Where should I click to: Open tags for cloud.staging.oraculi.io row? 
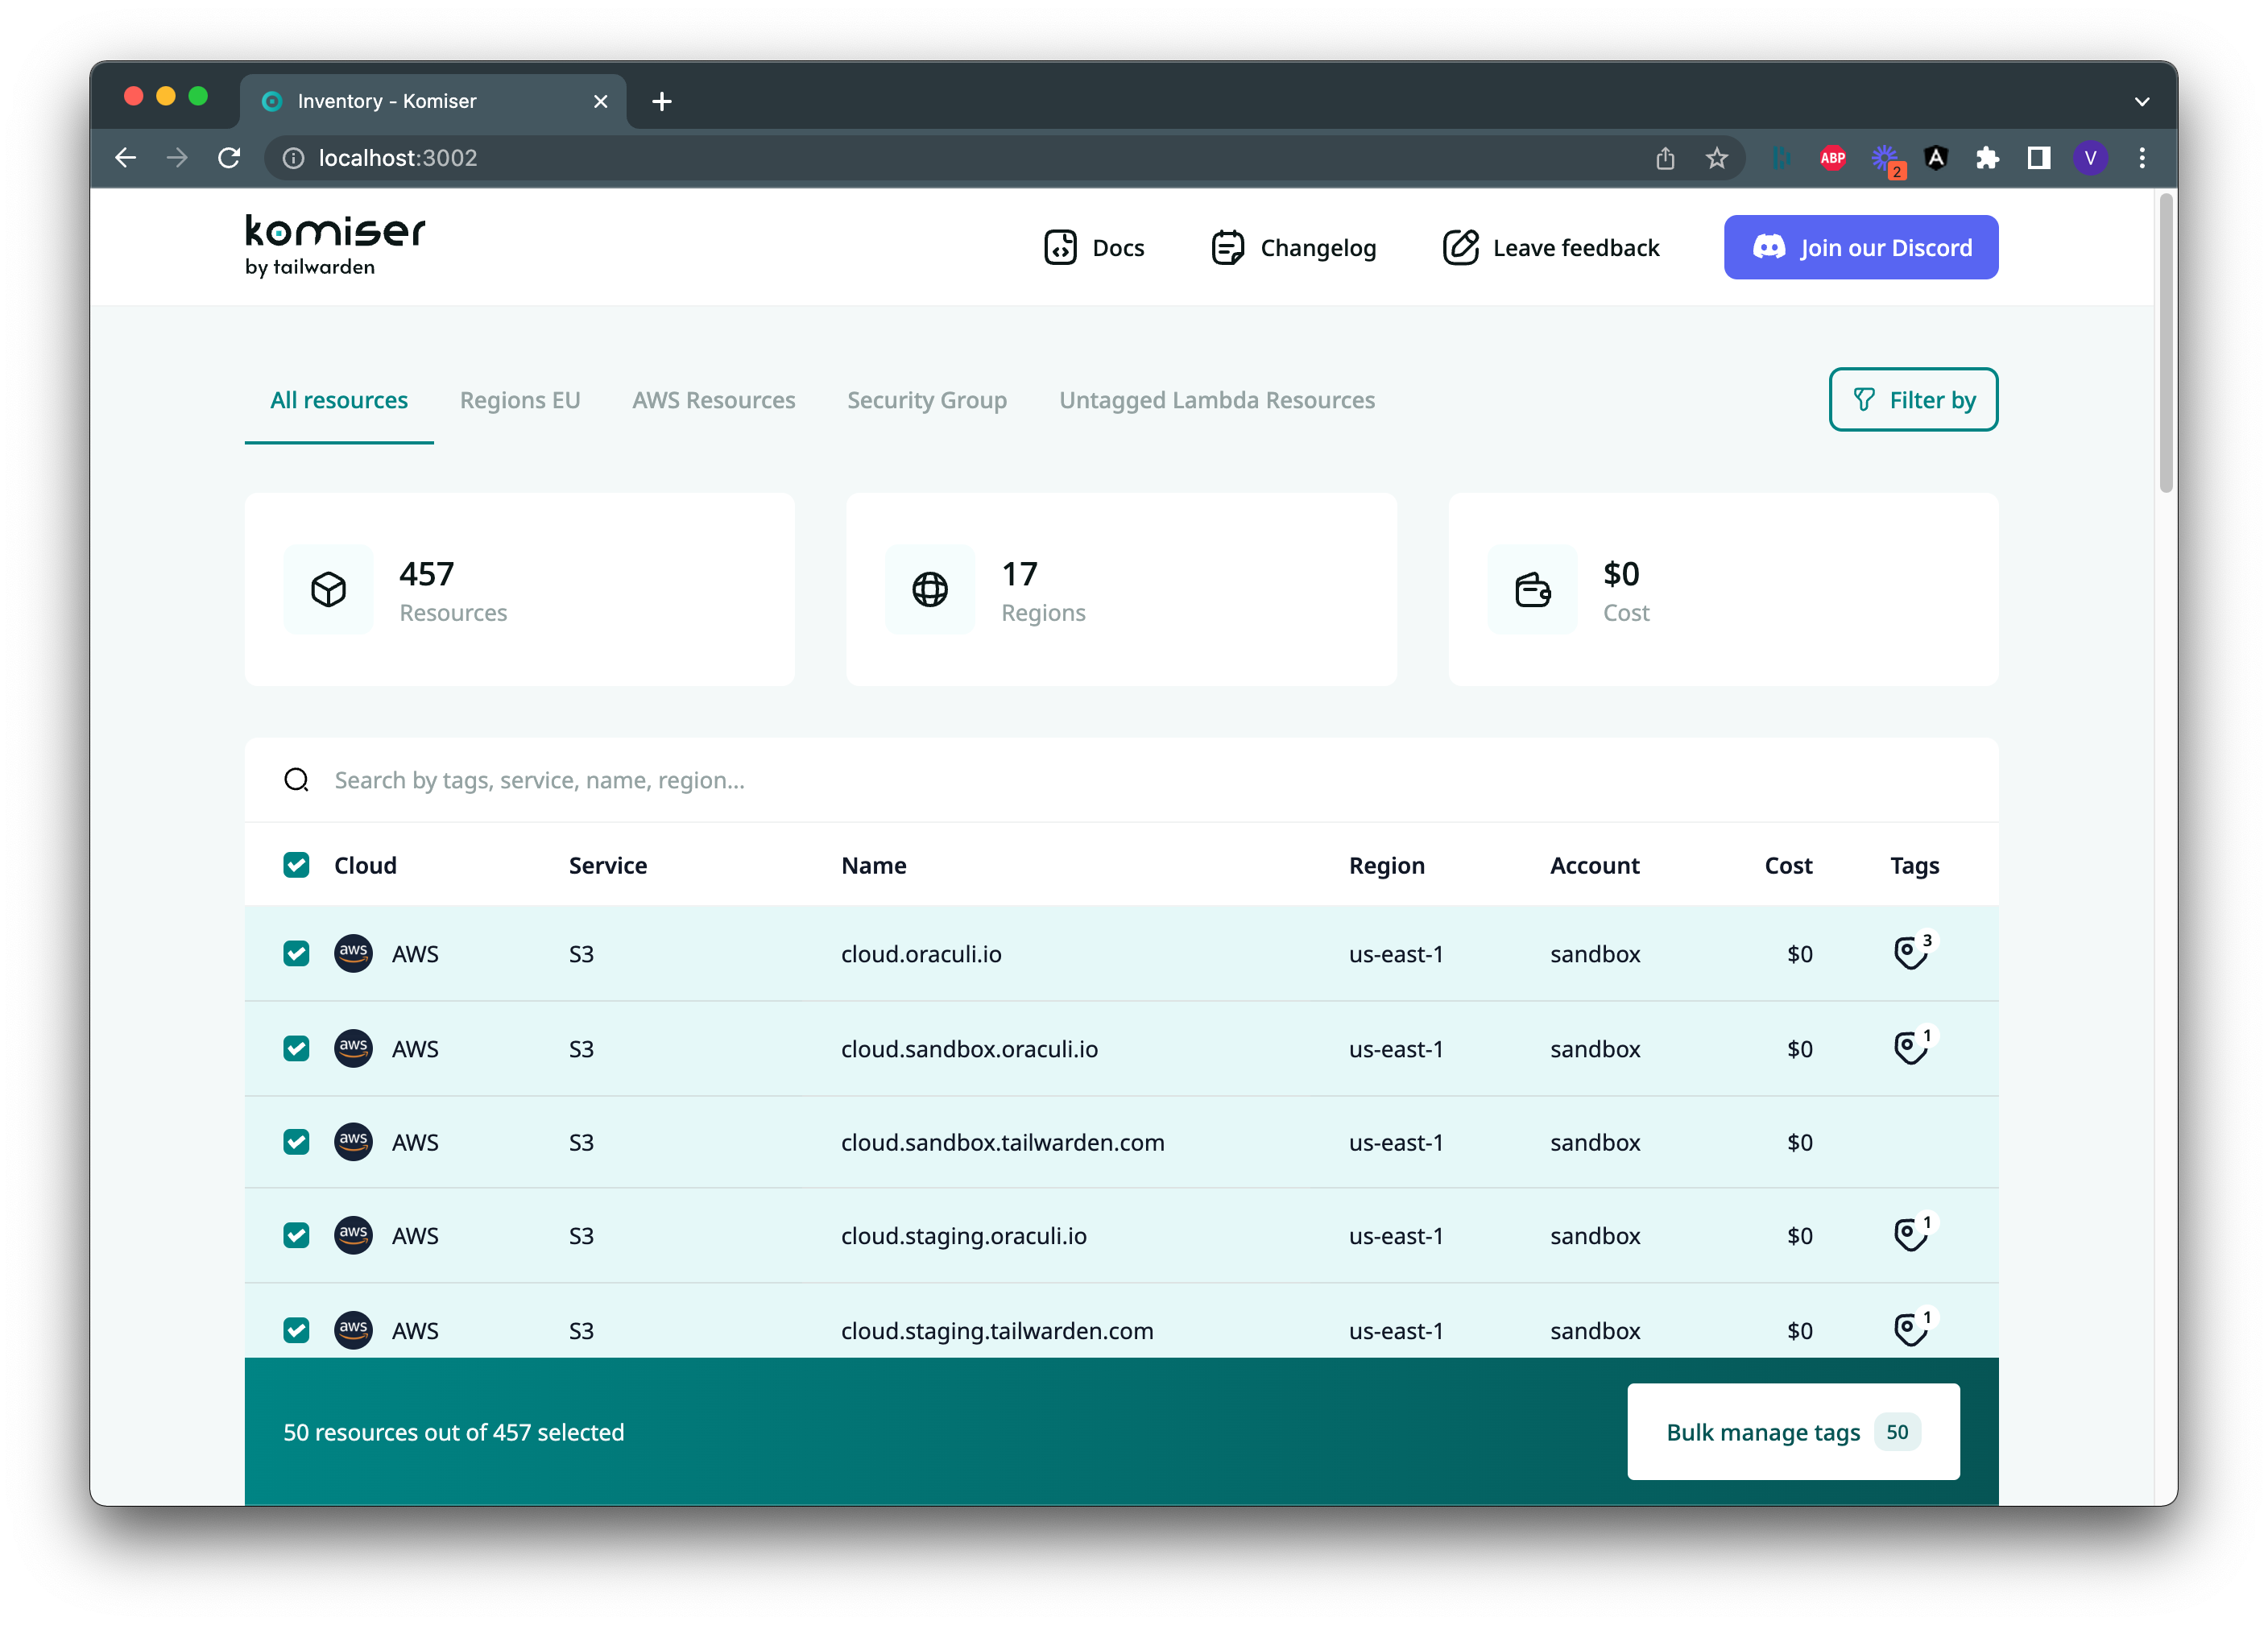(1912, 1233)
